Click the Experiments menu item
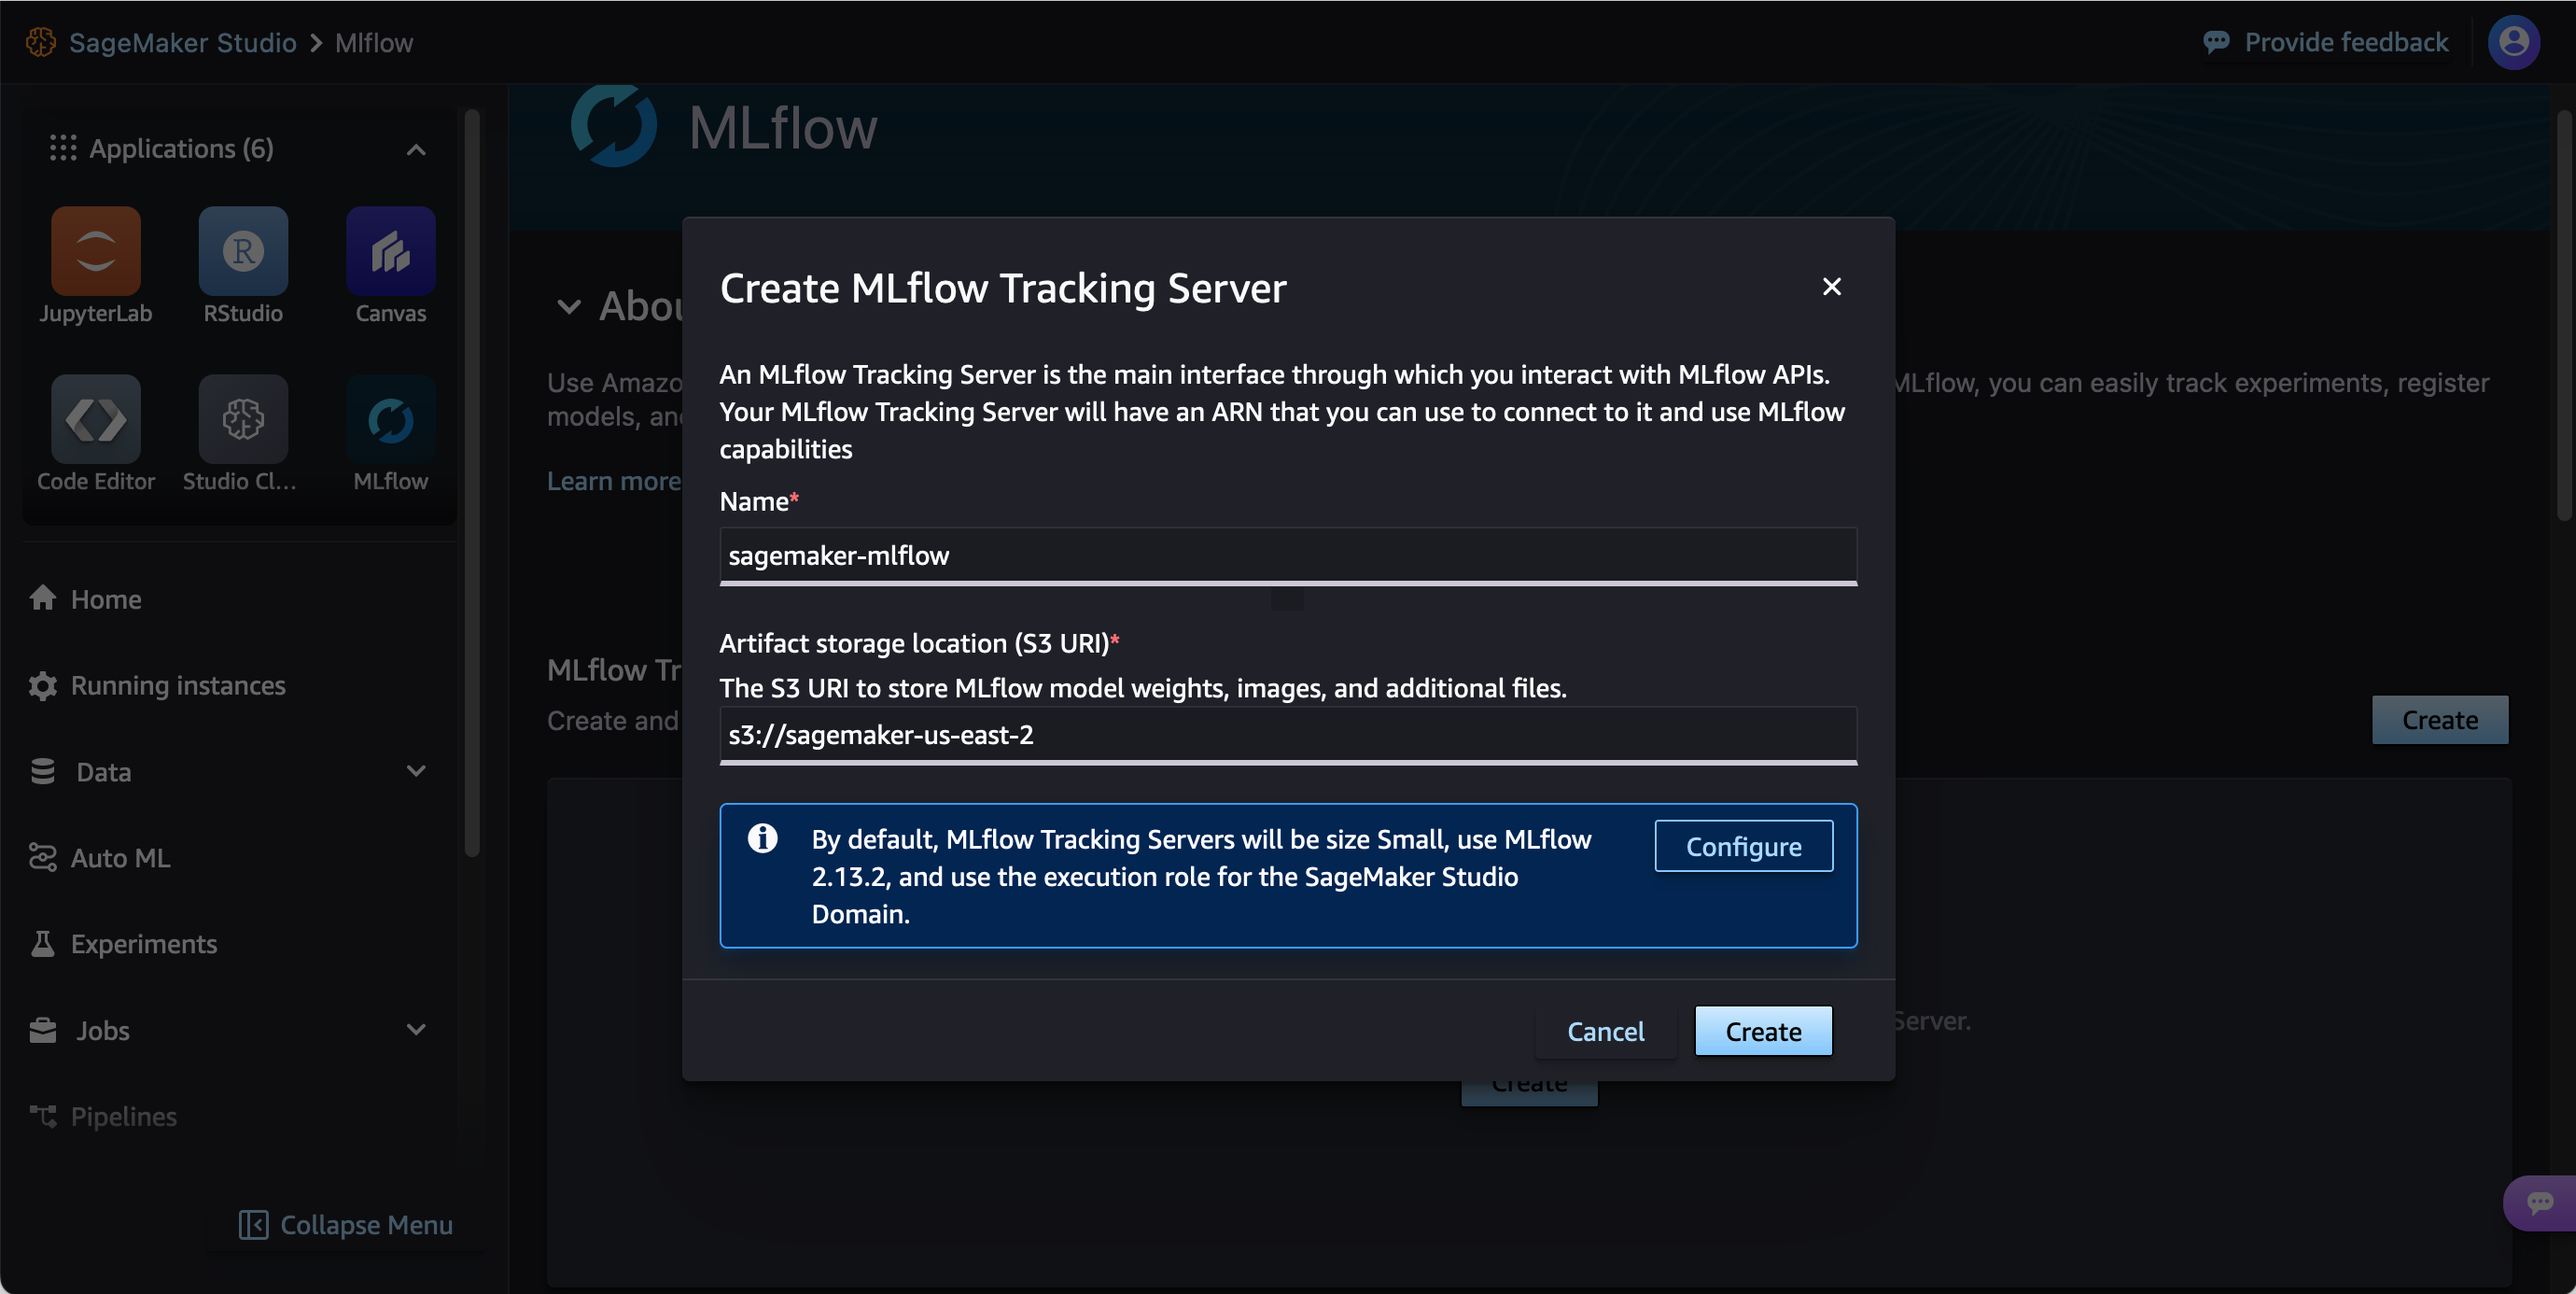This screenshot has height=1294, width=2576. 144,942
